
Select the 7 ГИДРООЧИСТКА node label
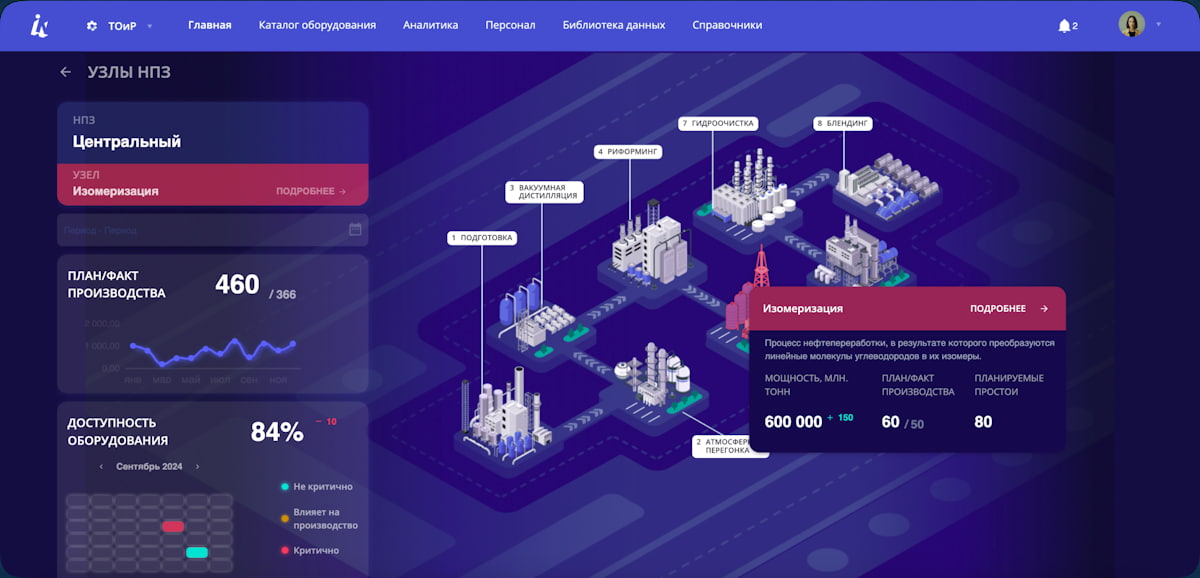point(718,124)
